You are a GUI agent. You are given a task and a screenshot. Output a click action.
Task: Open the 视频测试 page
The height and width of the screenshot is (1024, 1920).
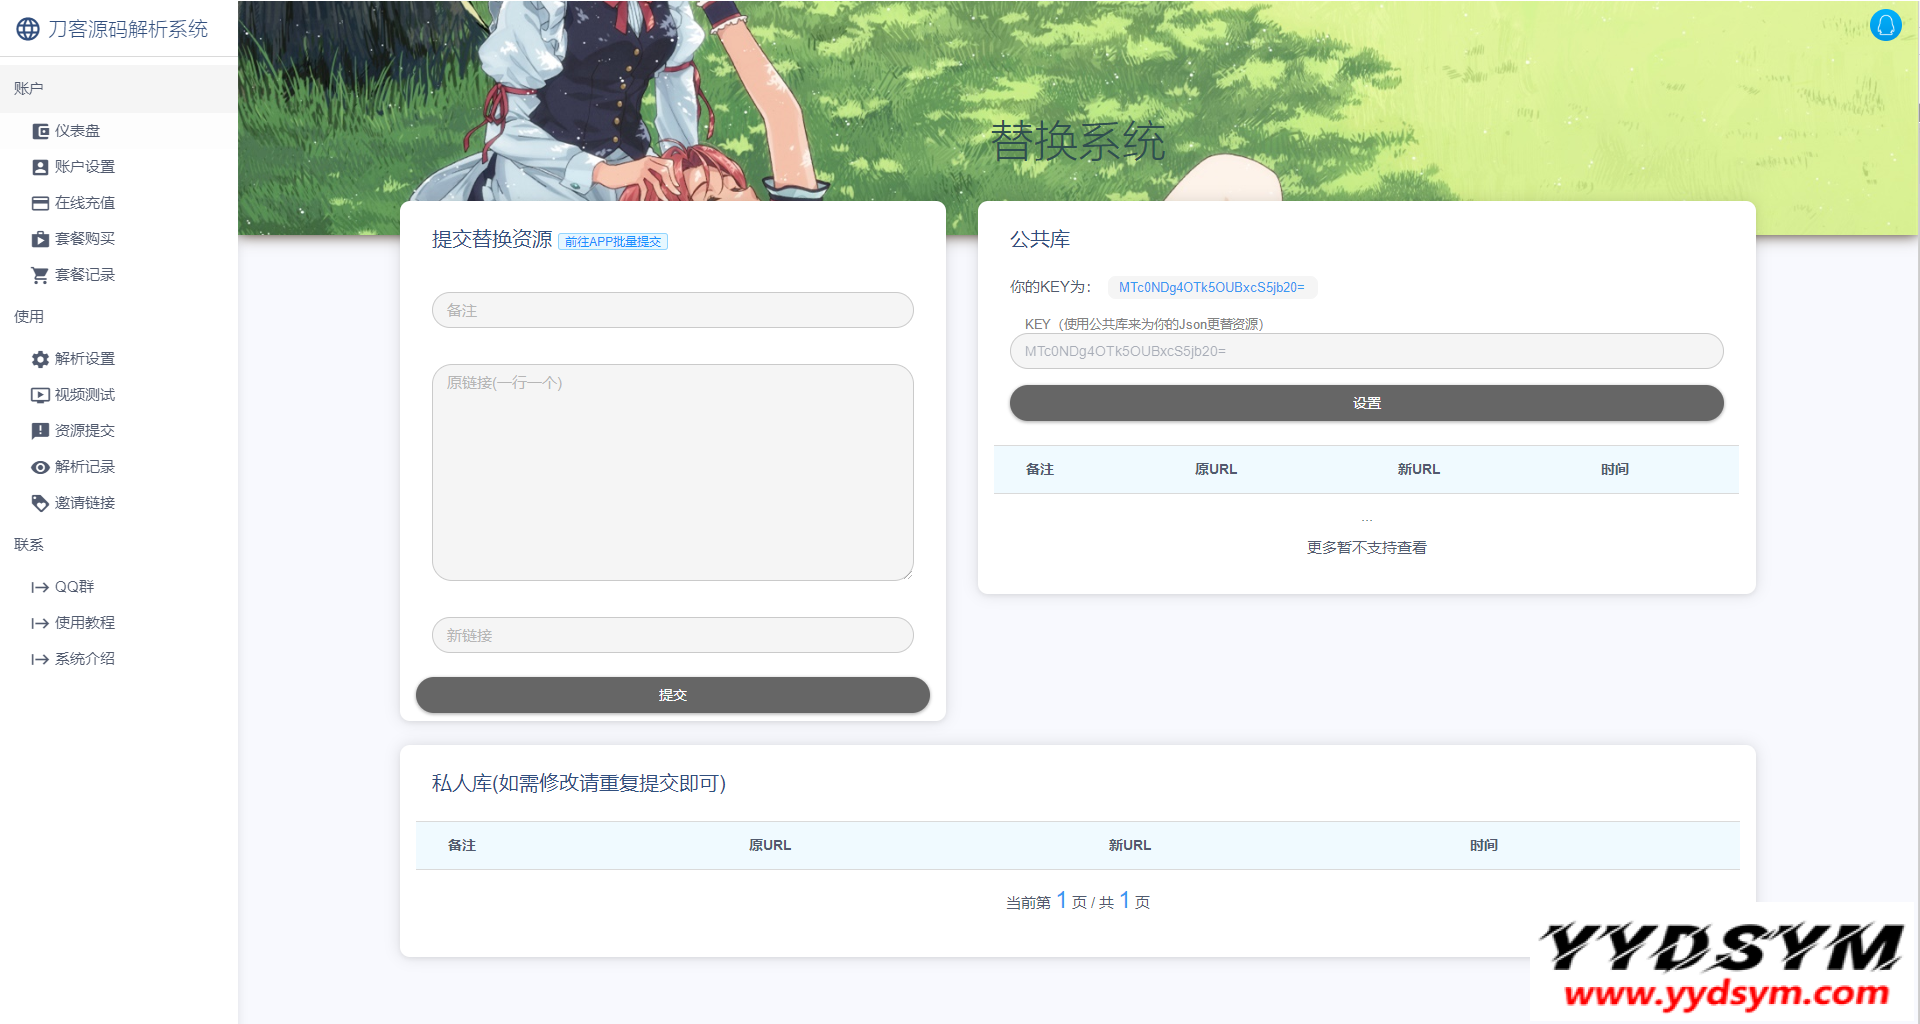tap(118, 395)
